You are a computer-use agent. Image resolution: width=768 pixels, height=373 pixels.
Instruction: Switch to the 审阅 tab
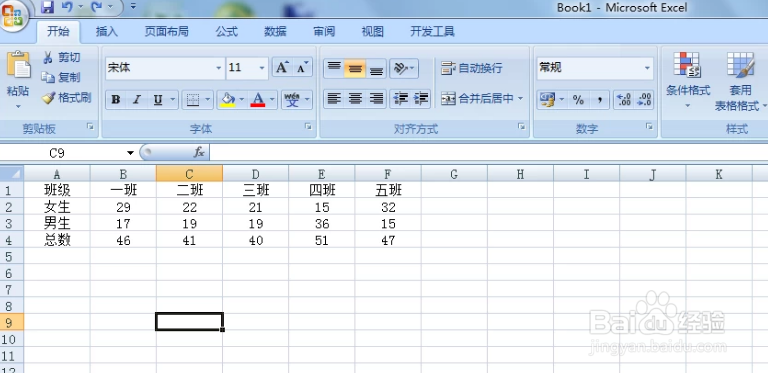324,32
